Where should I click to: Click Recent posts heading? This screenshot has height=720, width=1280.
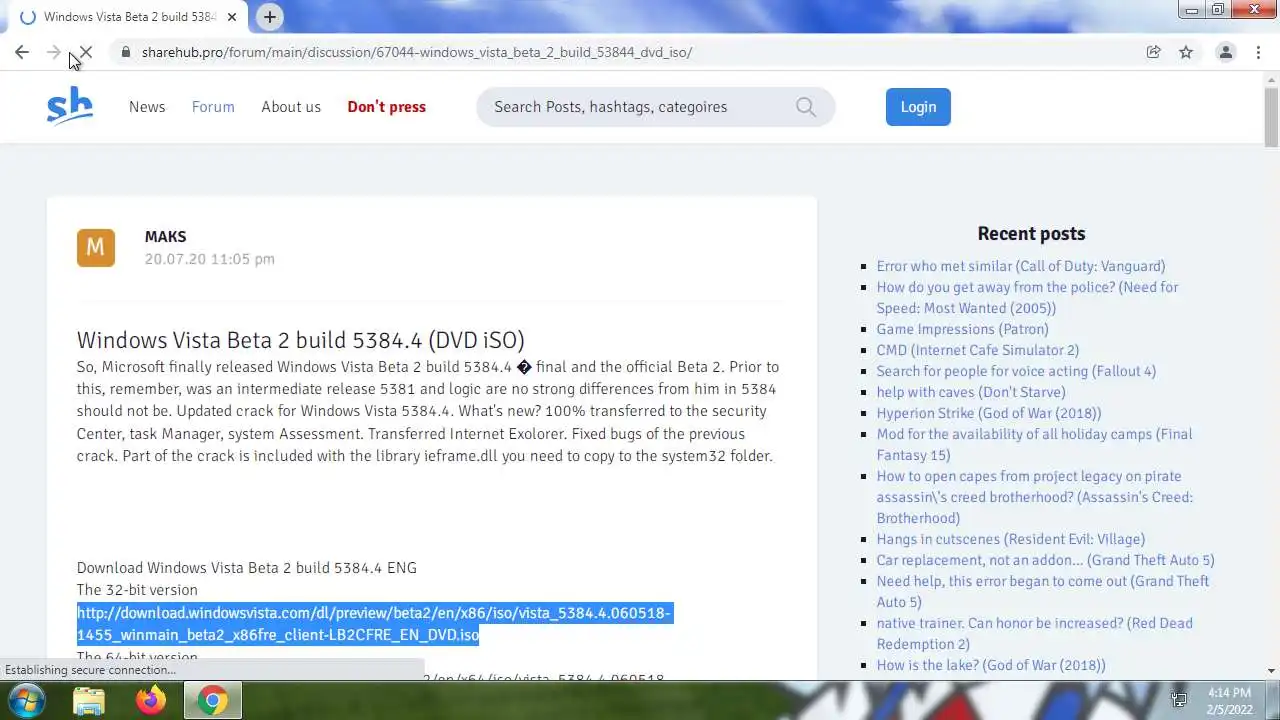point(1031,234)
